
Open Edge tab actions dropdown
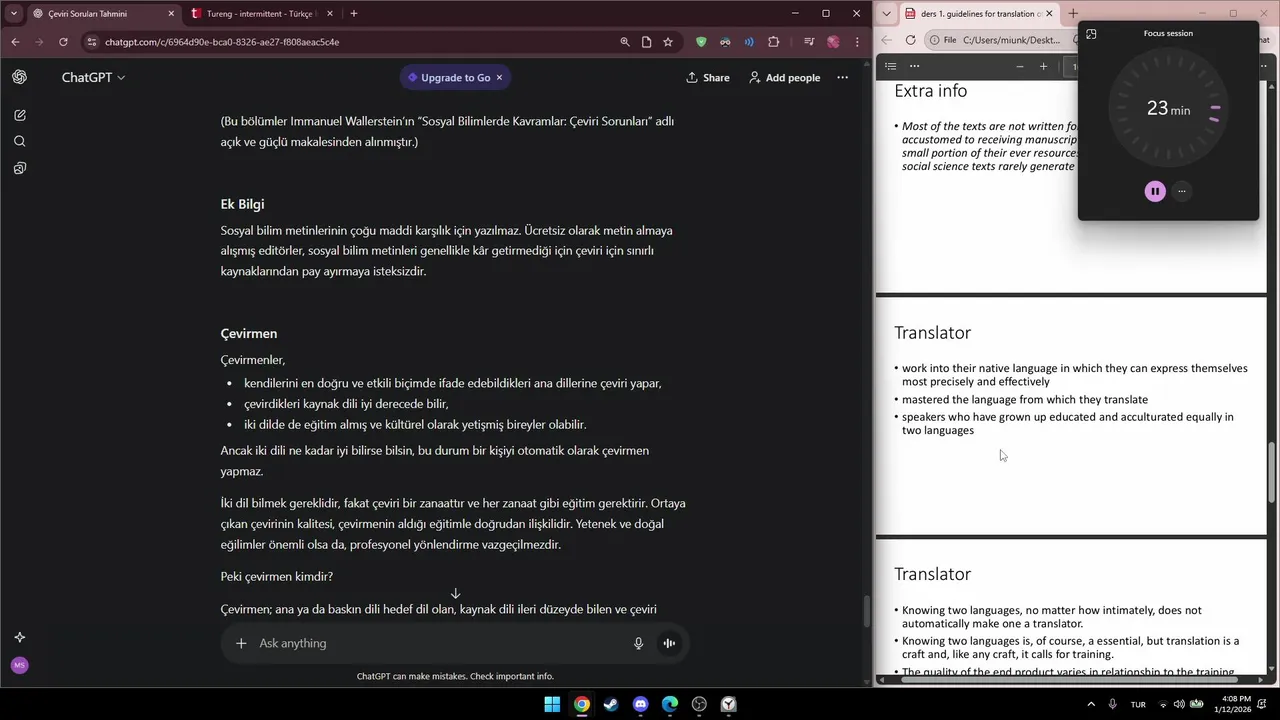point(886,14)
